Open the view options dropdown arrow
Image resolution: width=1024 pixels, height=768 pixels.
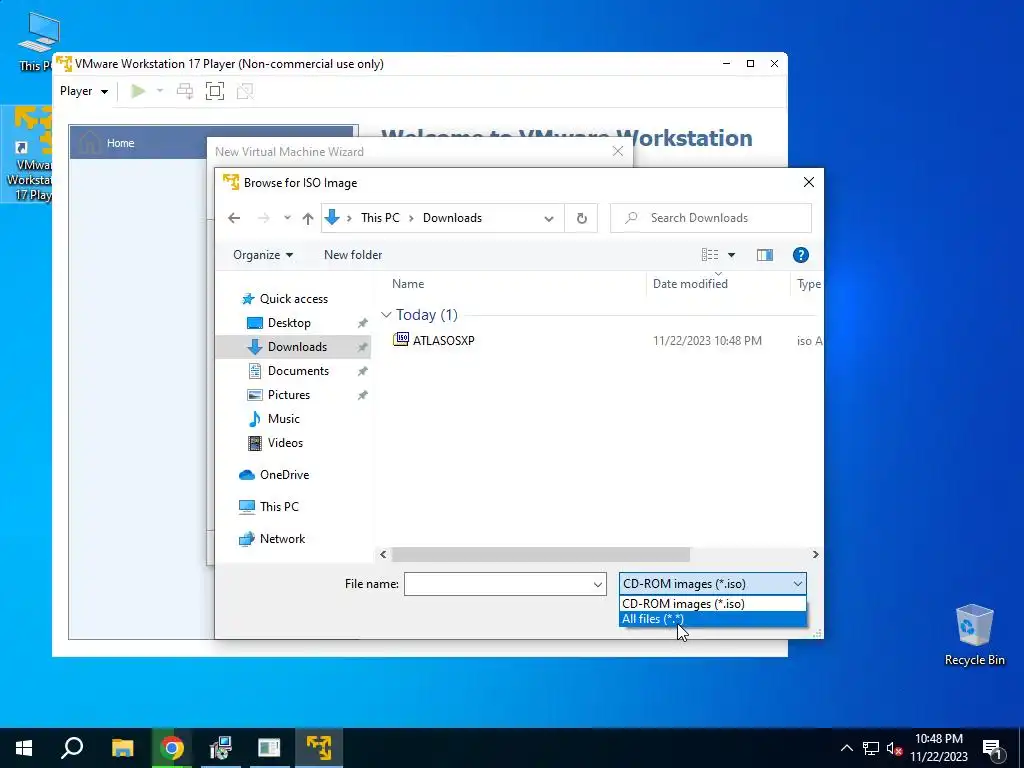(x=731, y=255)
